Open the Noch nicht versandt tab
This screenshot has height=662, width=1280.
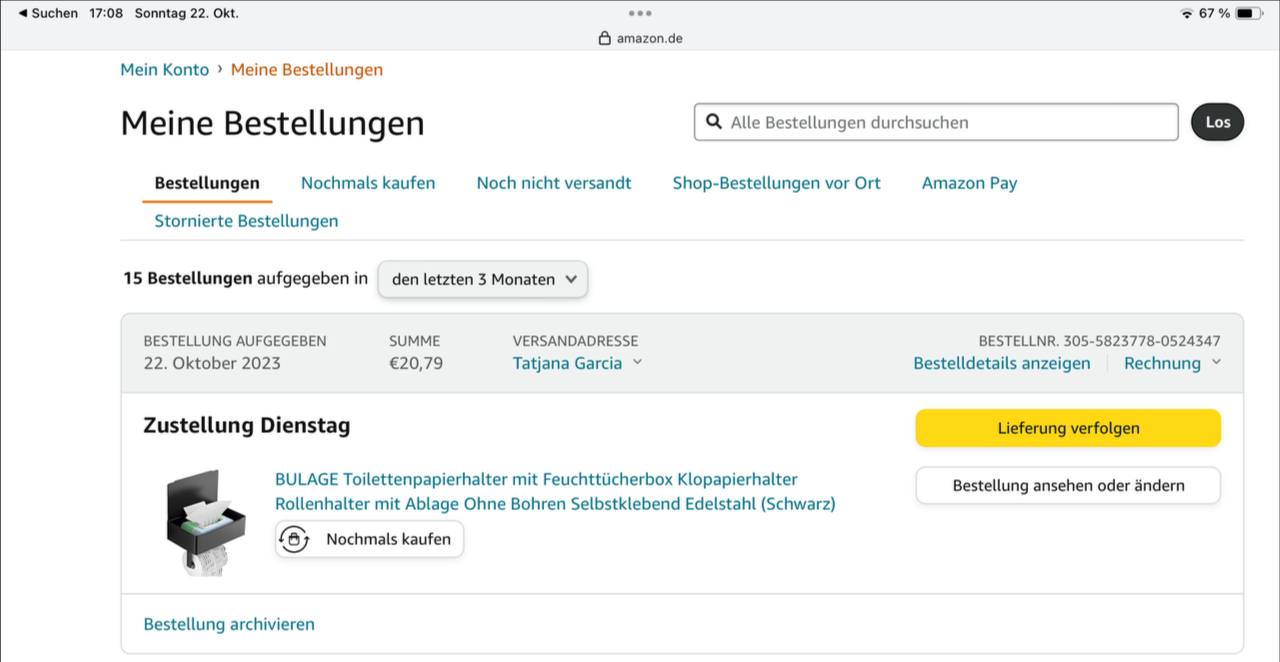click(554, 183)
